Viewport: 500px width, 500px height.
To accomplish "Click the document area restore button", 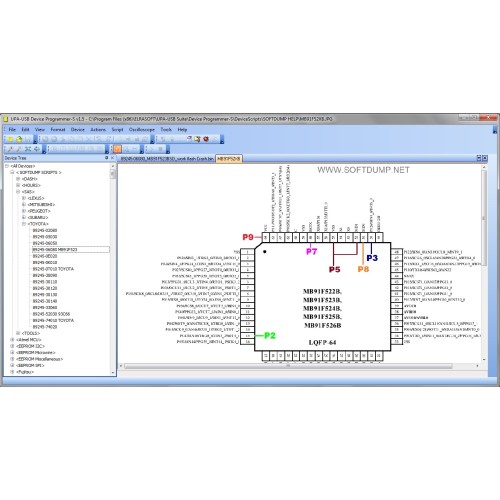I will 479,158.
